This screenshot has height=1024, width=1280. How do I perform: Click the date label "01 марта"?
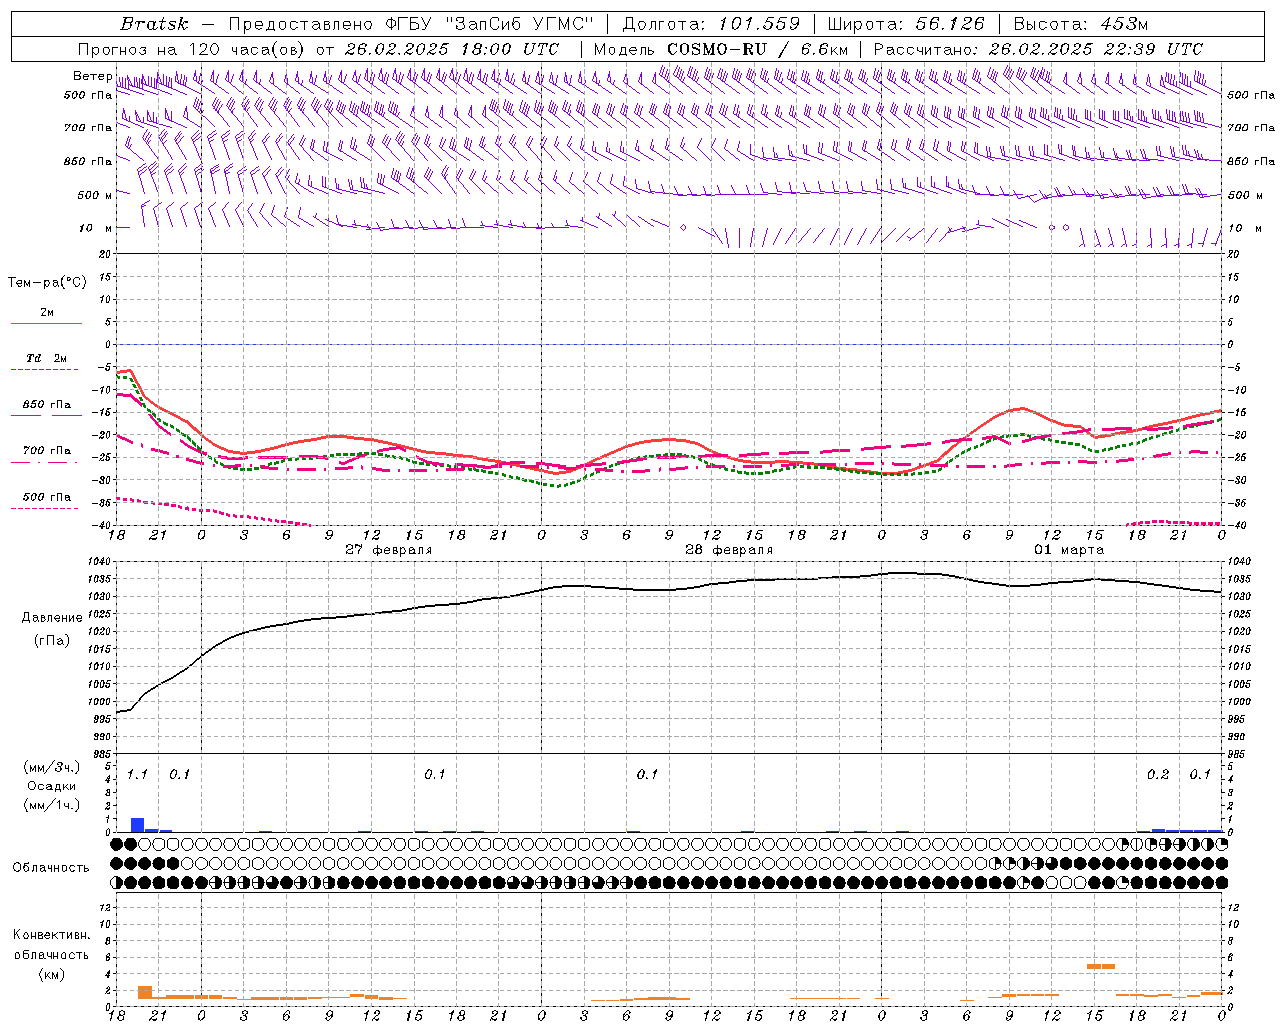coord(1069,550)
